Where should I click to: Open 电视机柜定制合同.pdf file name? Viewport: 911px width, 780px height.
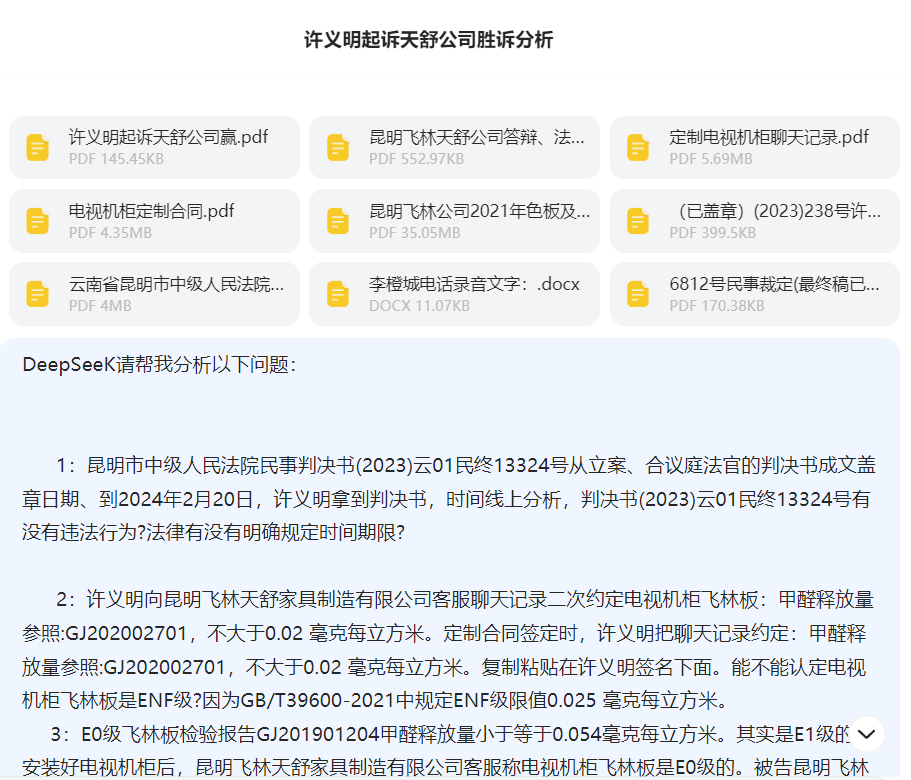point(151,211)
